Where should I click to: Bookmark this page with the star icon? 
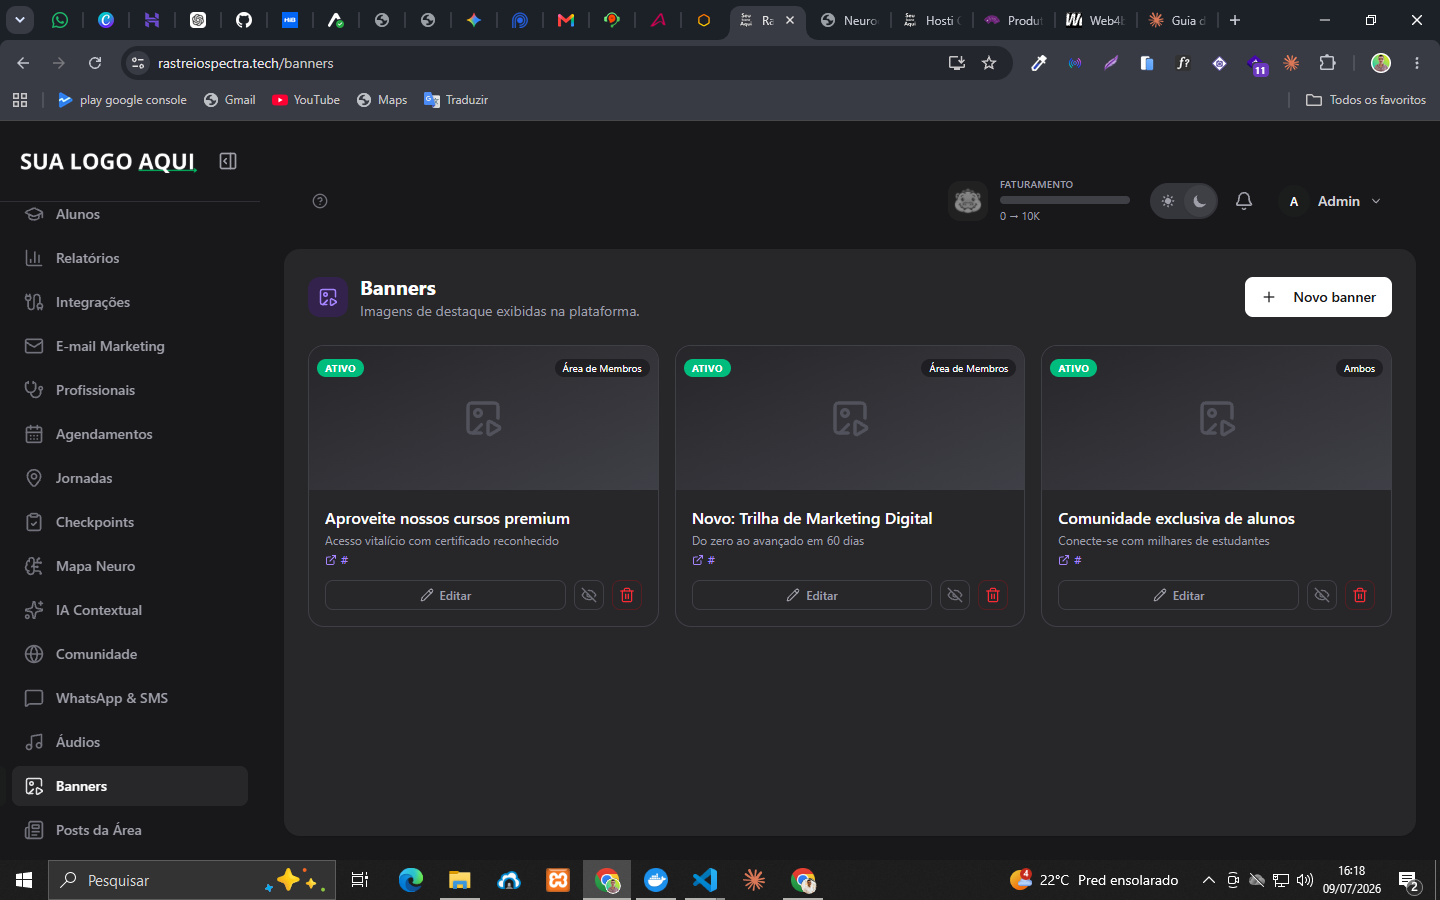(989, 63)
